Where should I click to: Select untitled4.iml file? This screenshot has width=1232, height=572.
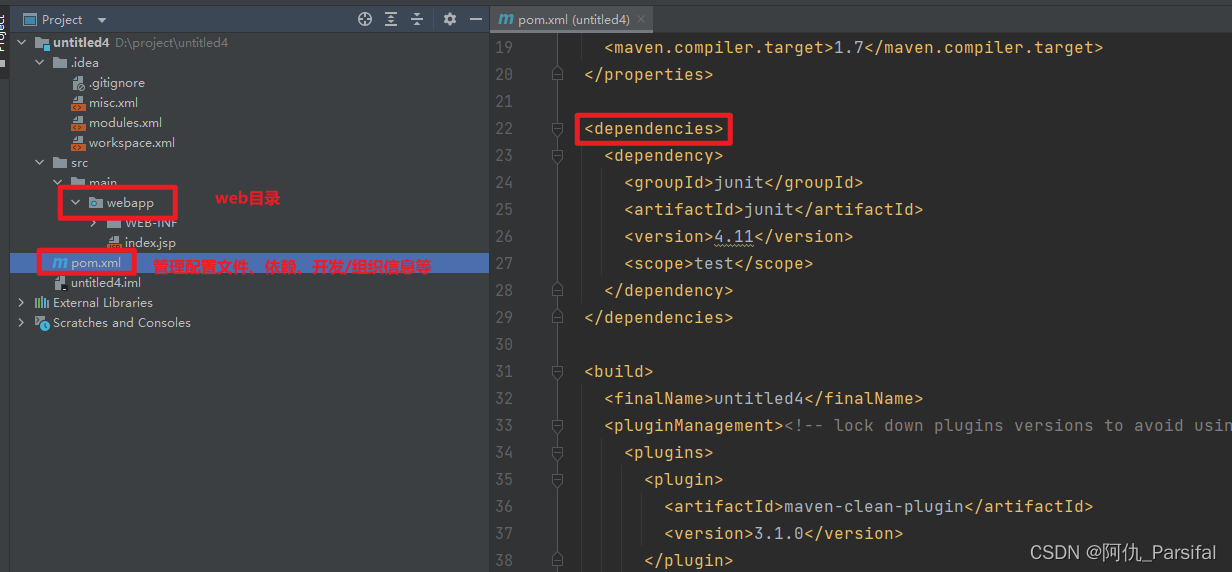105,283
